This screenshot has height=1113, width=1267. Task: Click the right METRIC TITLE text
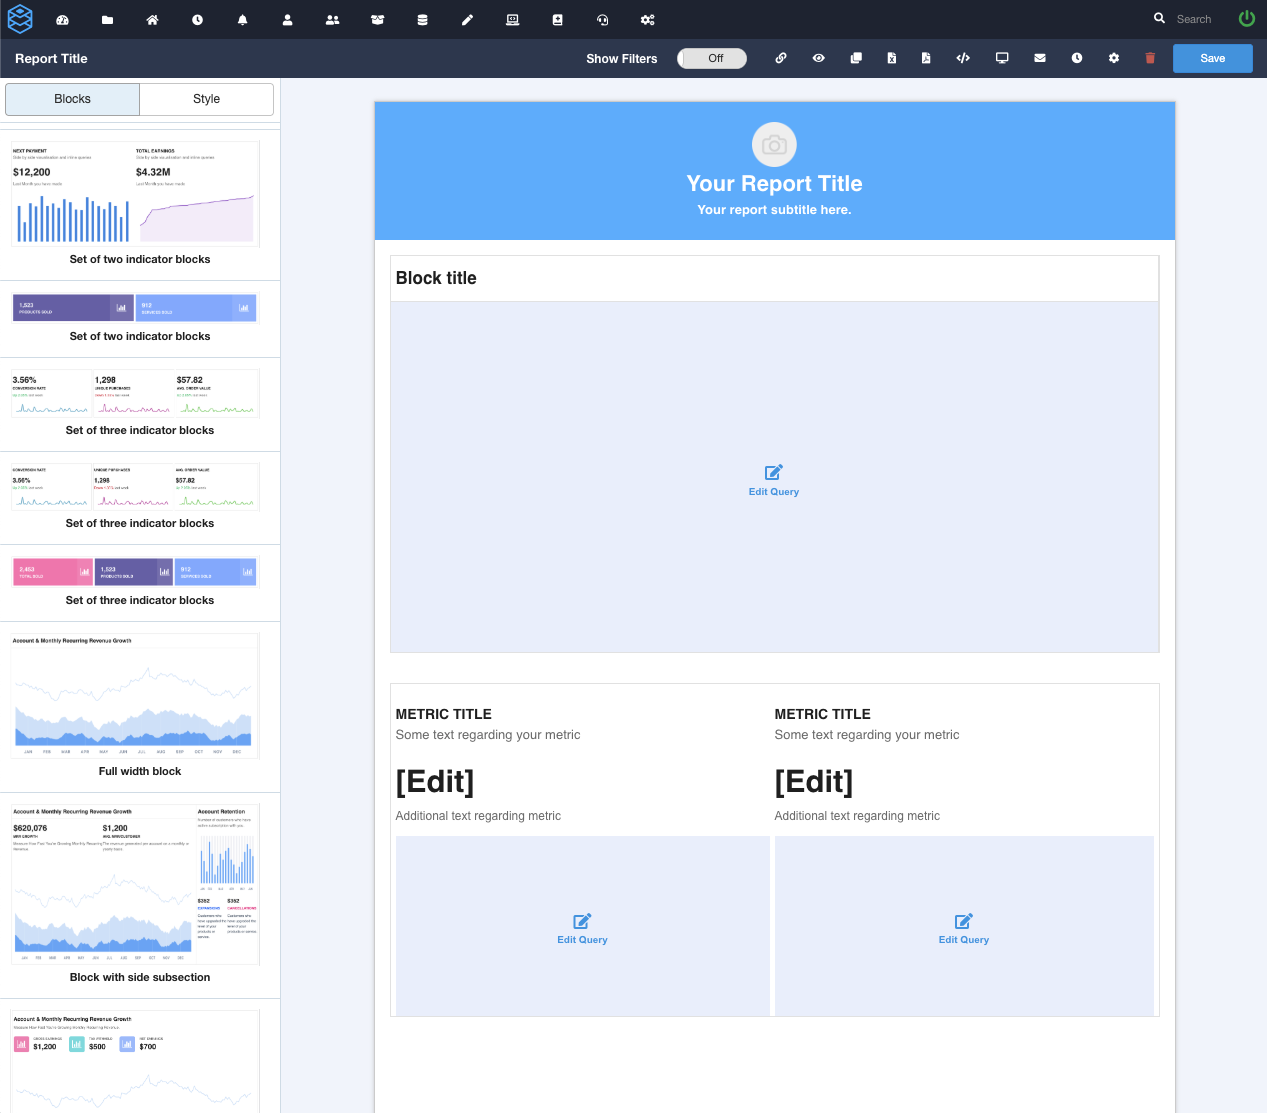coord(823,714)
